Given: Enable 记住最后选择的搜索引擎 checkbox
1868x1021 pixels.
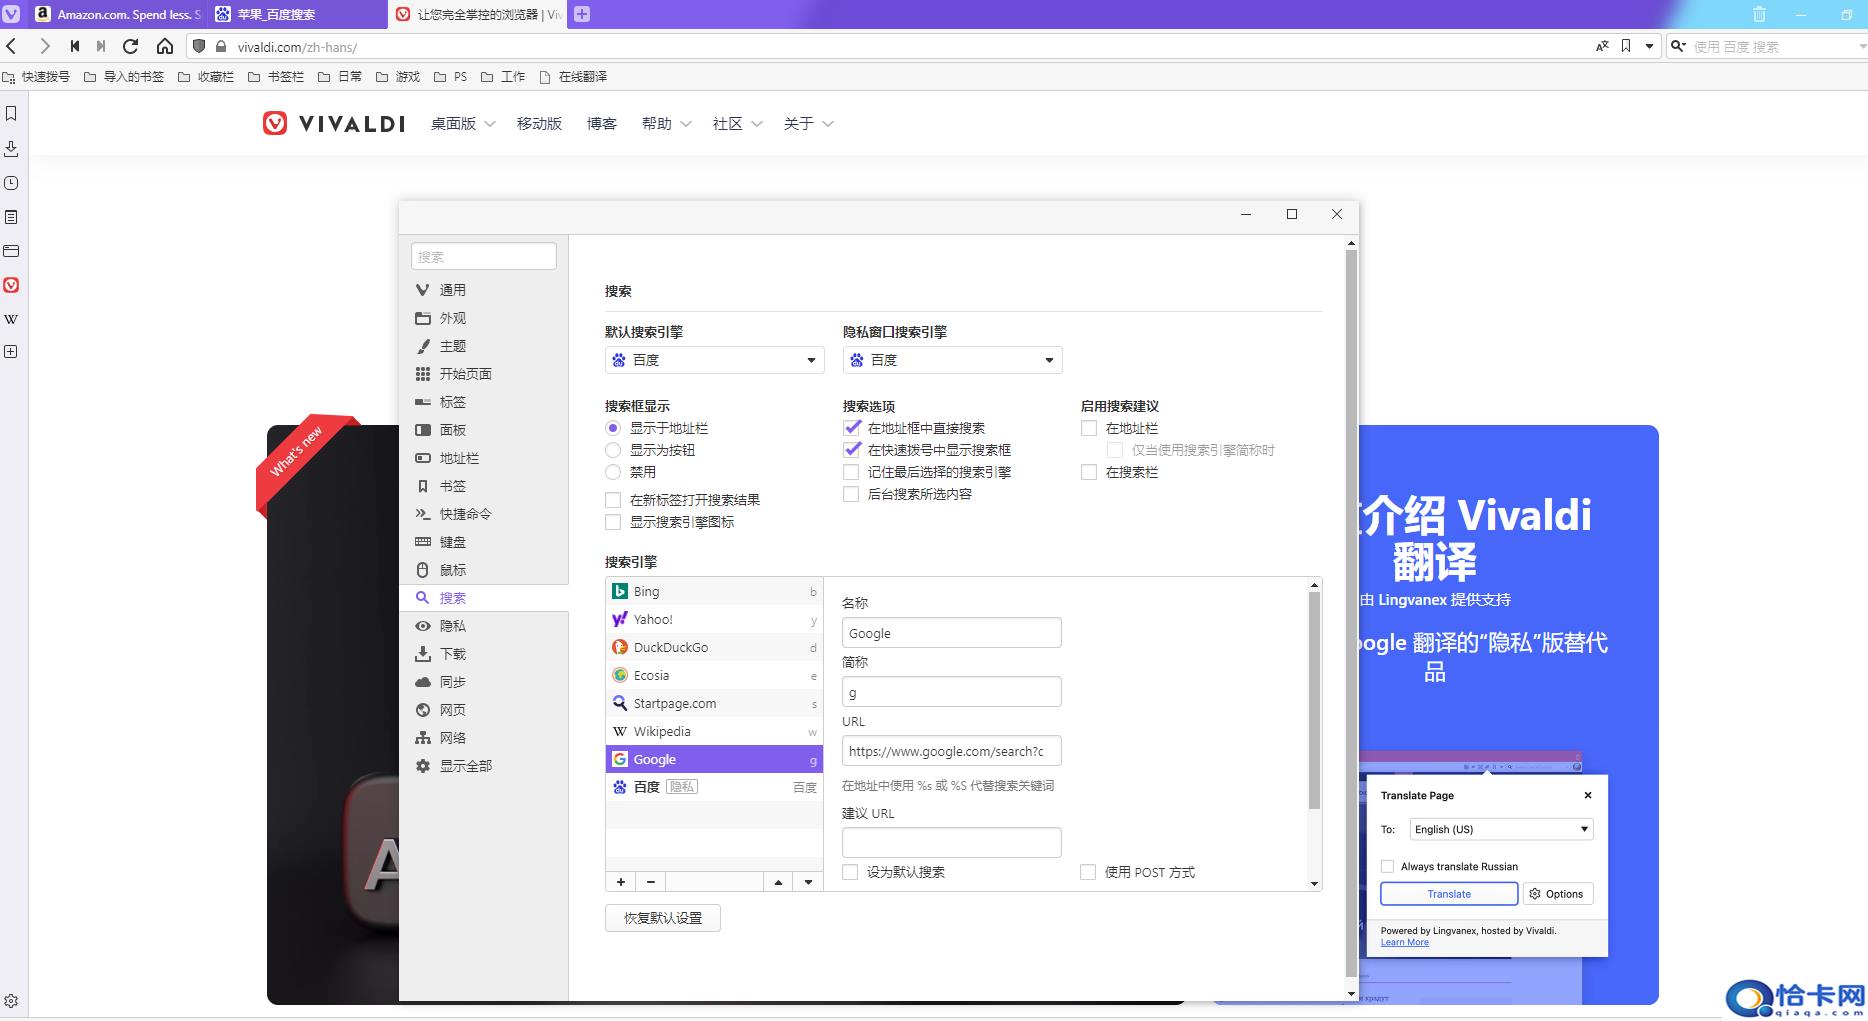Looking at the screenshot, I should (852, 471).
